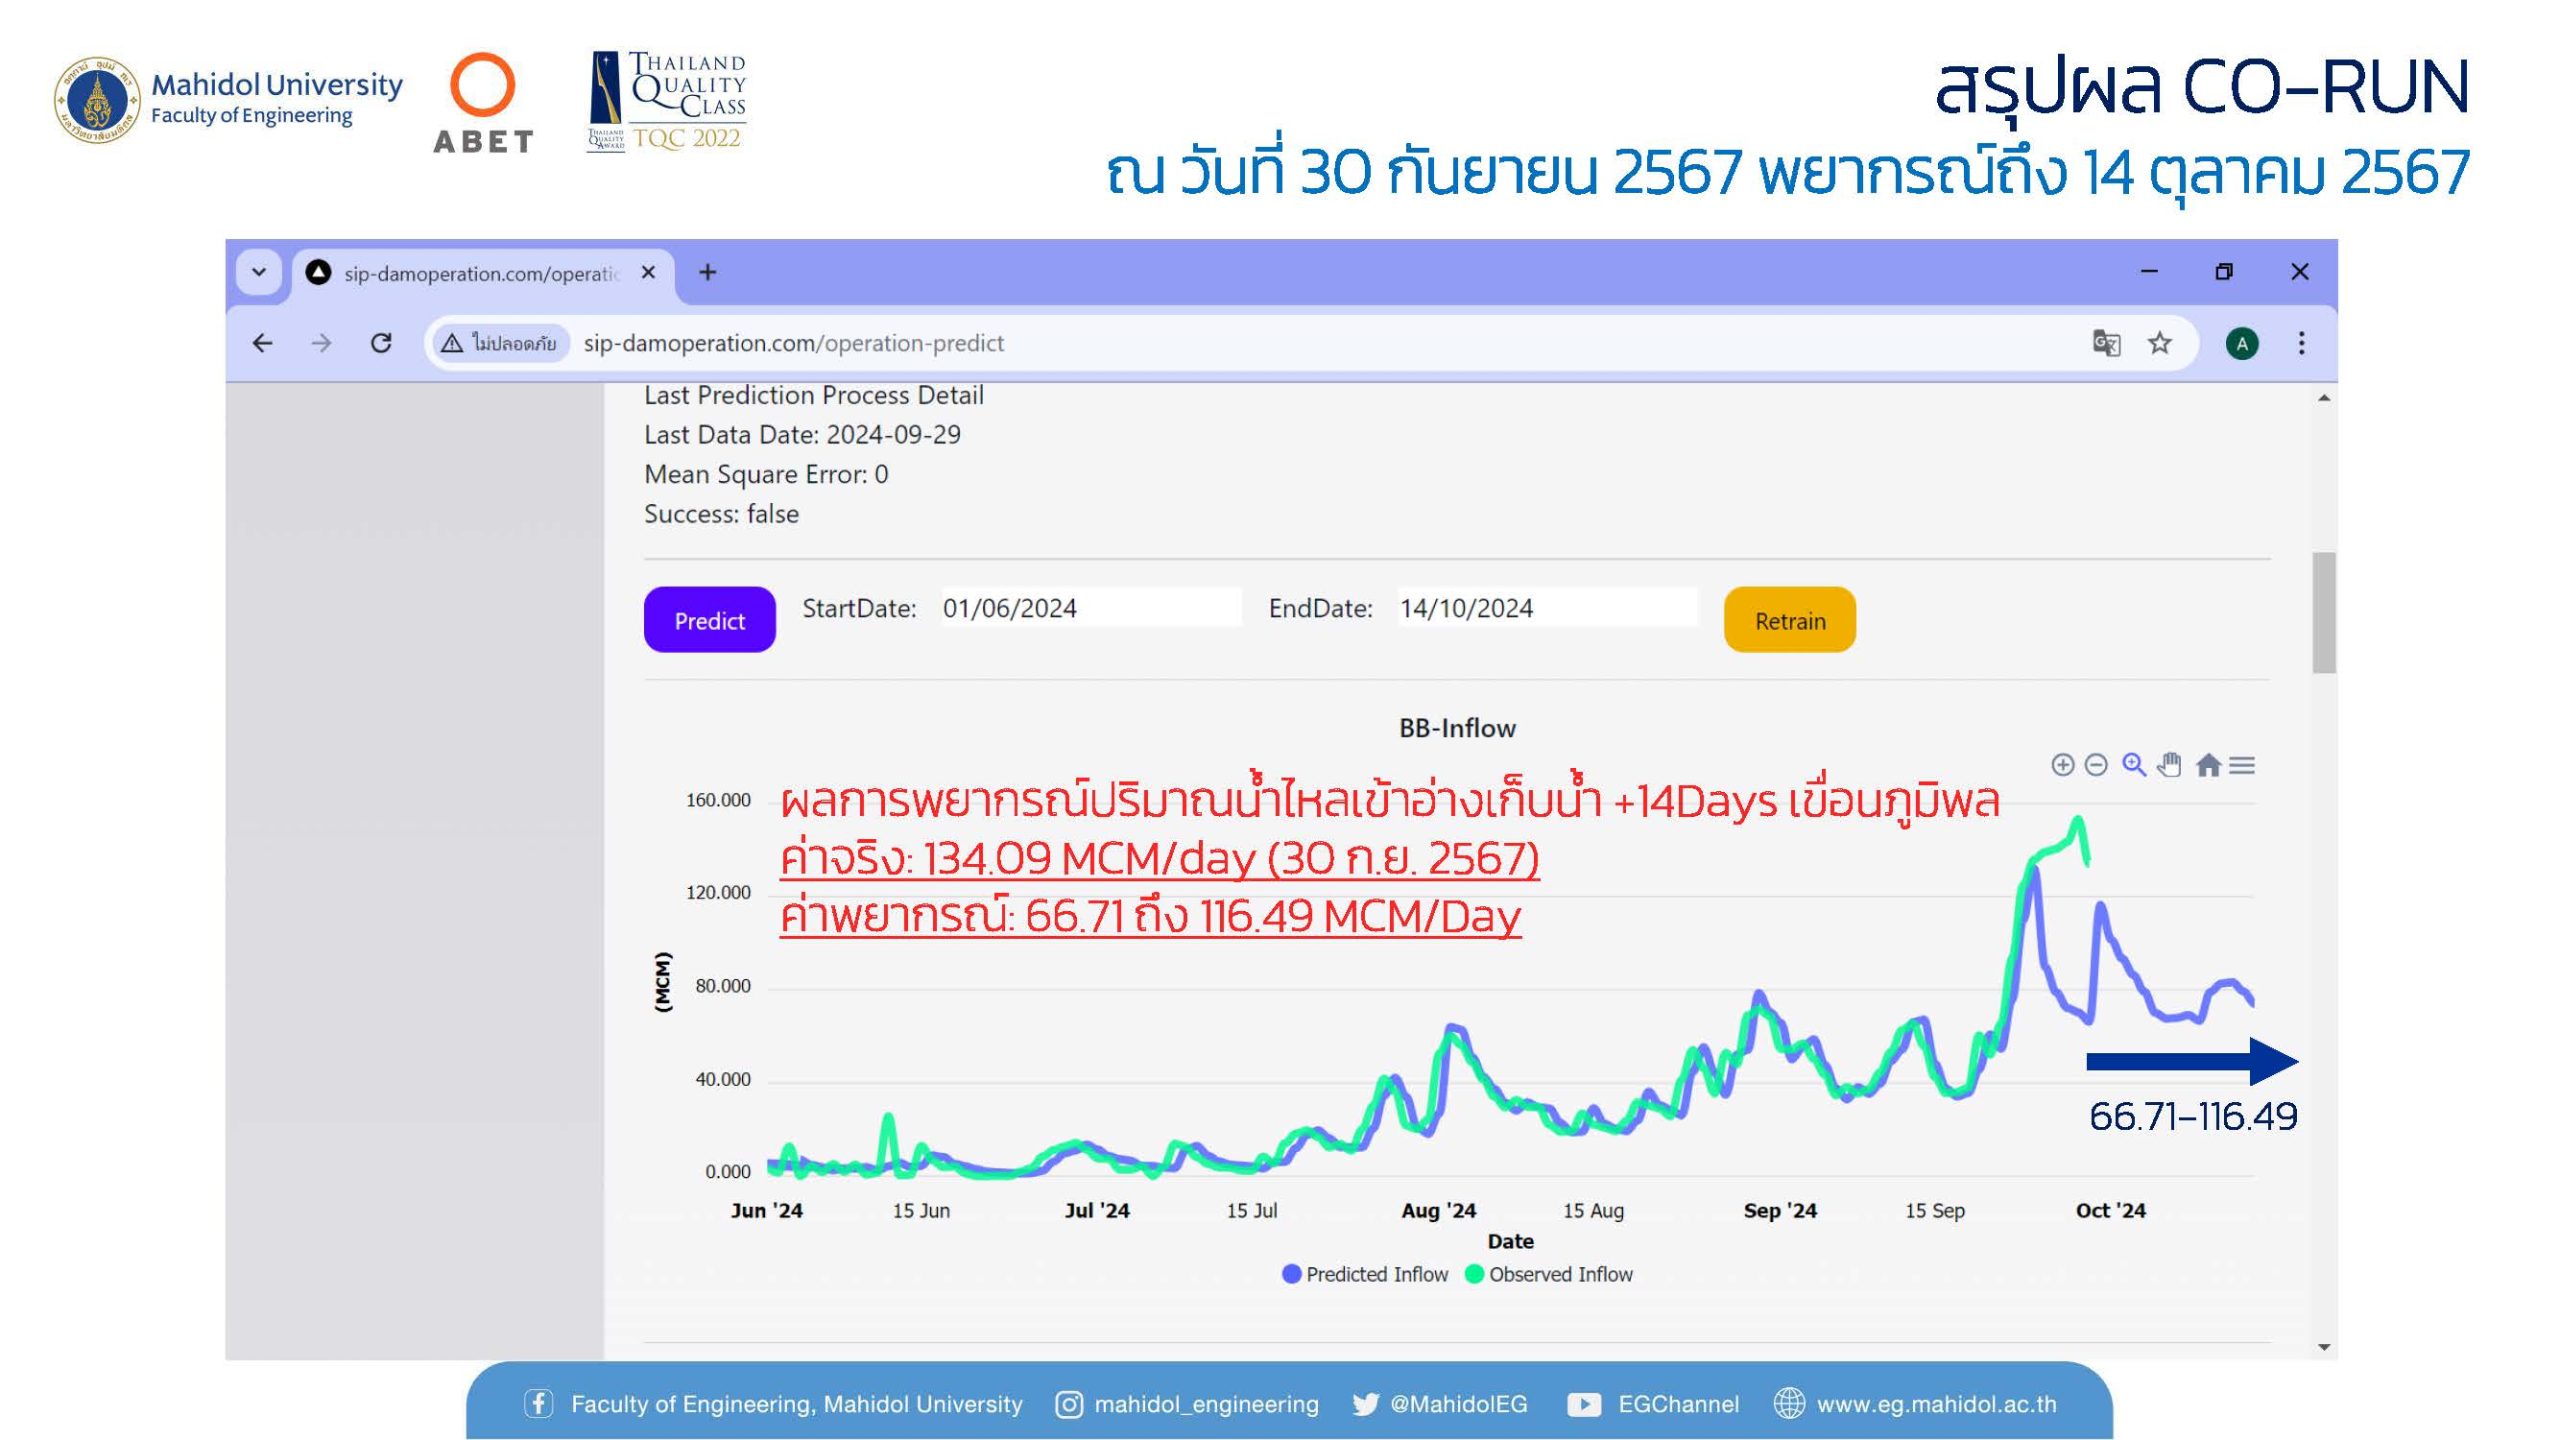
Task: Click the Twitter bird icon in footer
Action: (x=1365, y=1405)
